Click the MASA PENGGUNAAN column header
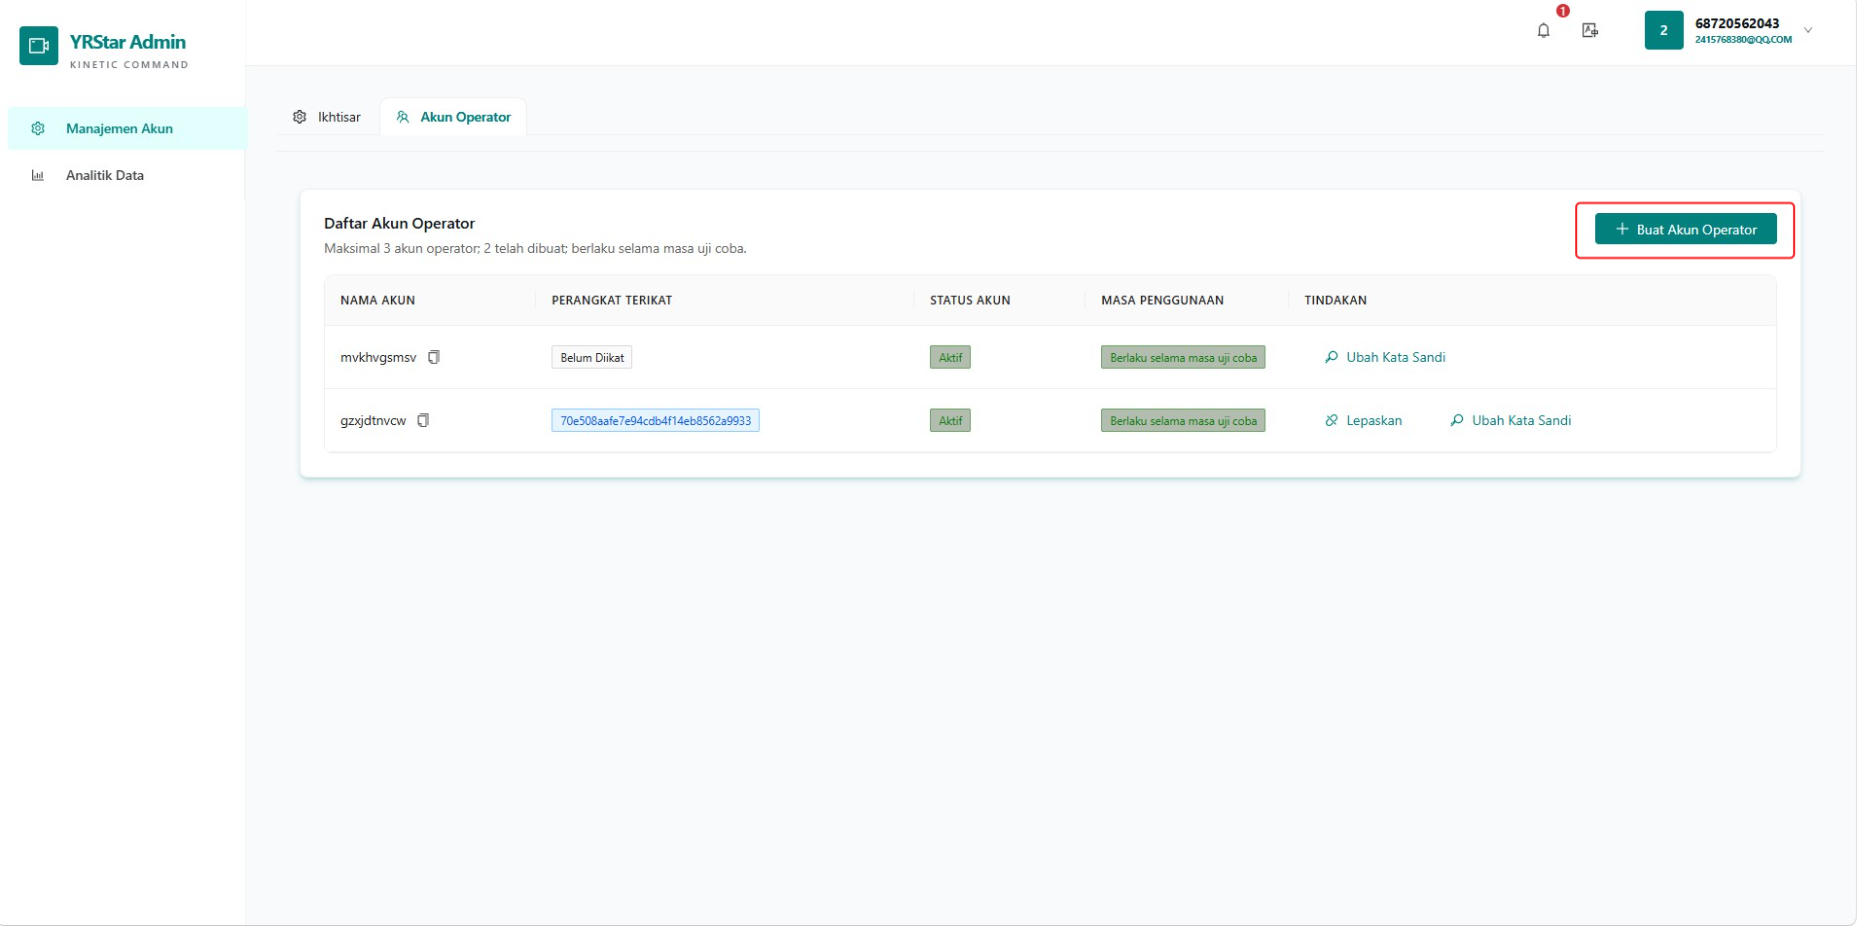 click(1162, 300)
